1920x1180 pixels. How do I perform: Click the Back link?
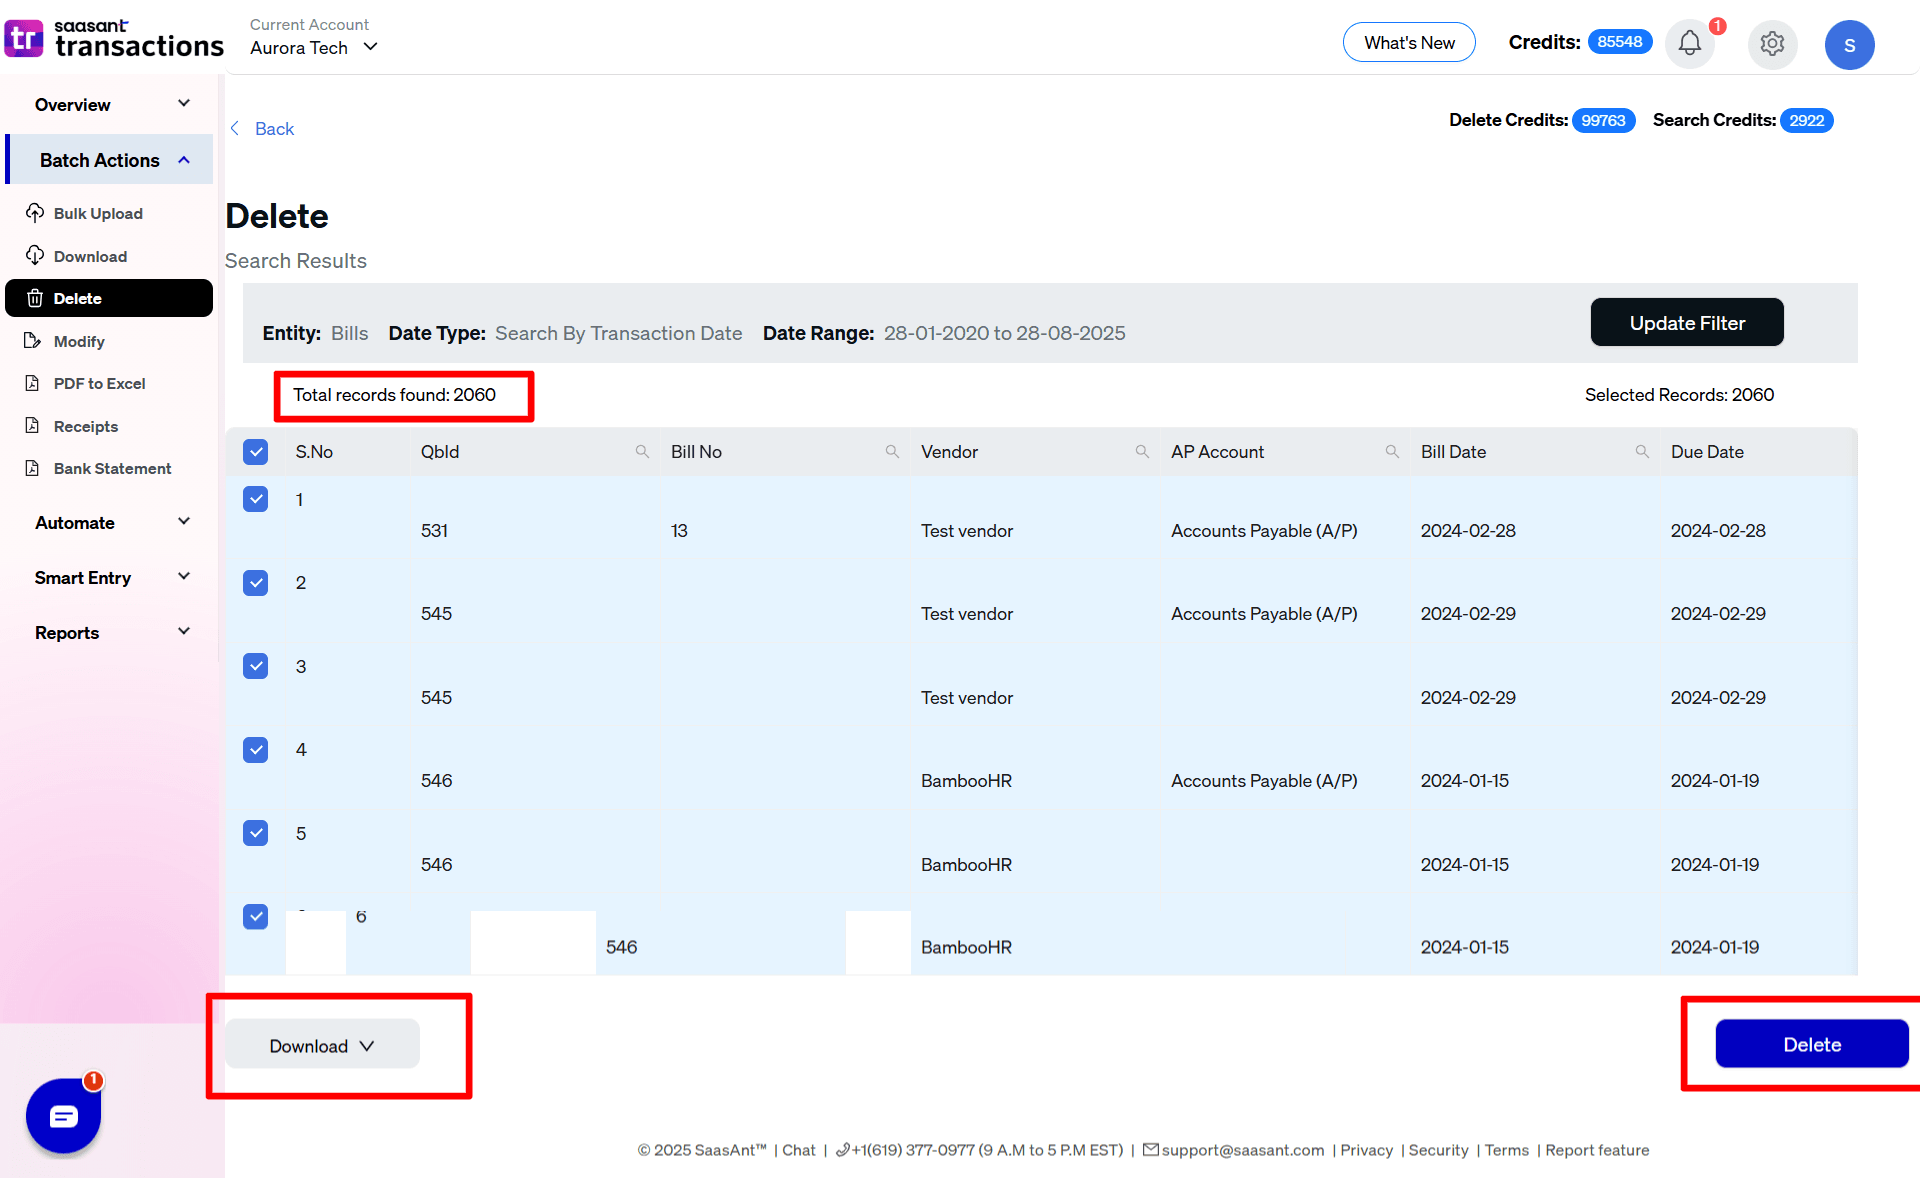tap(274, 128)
